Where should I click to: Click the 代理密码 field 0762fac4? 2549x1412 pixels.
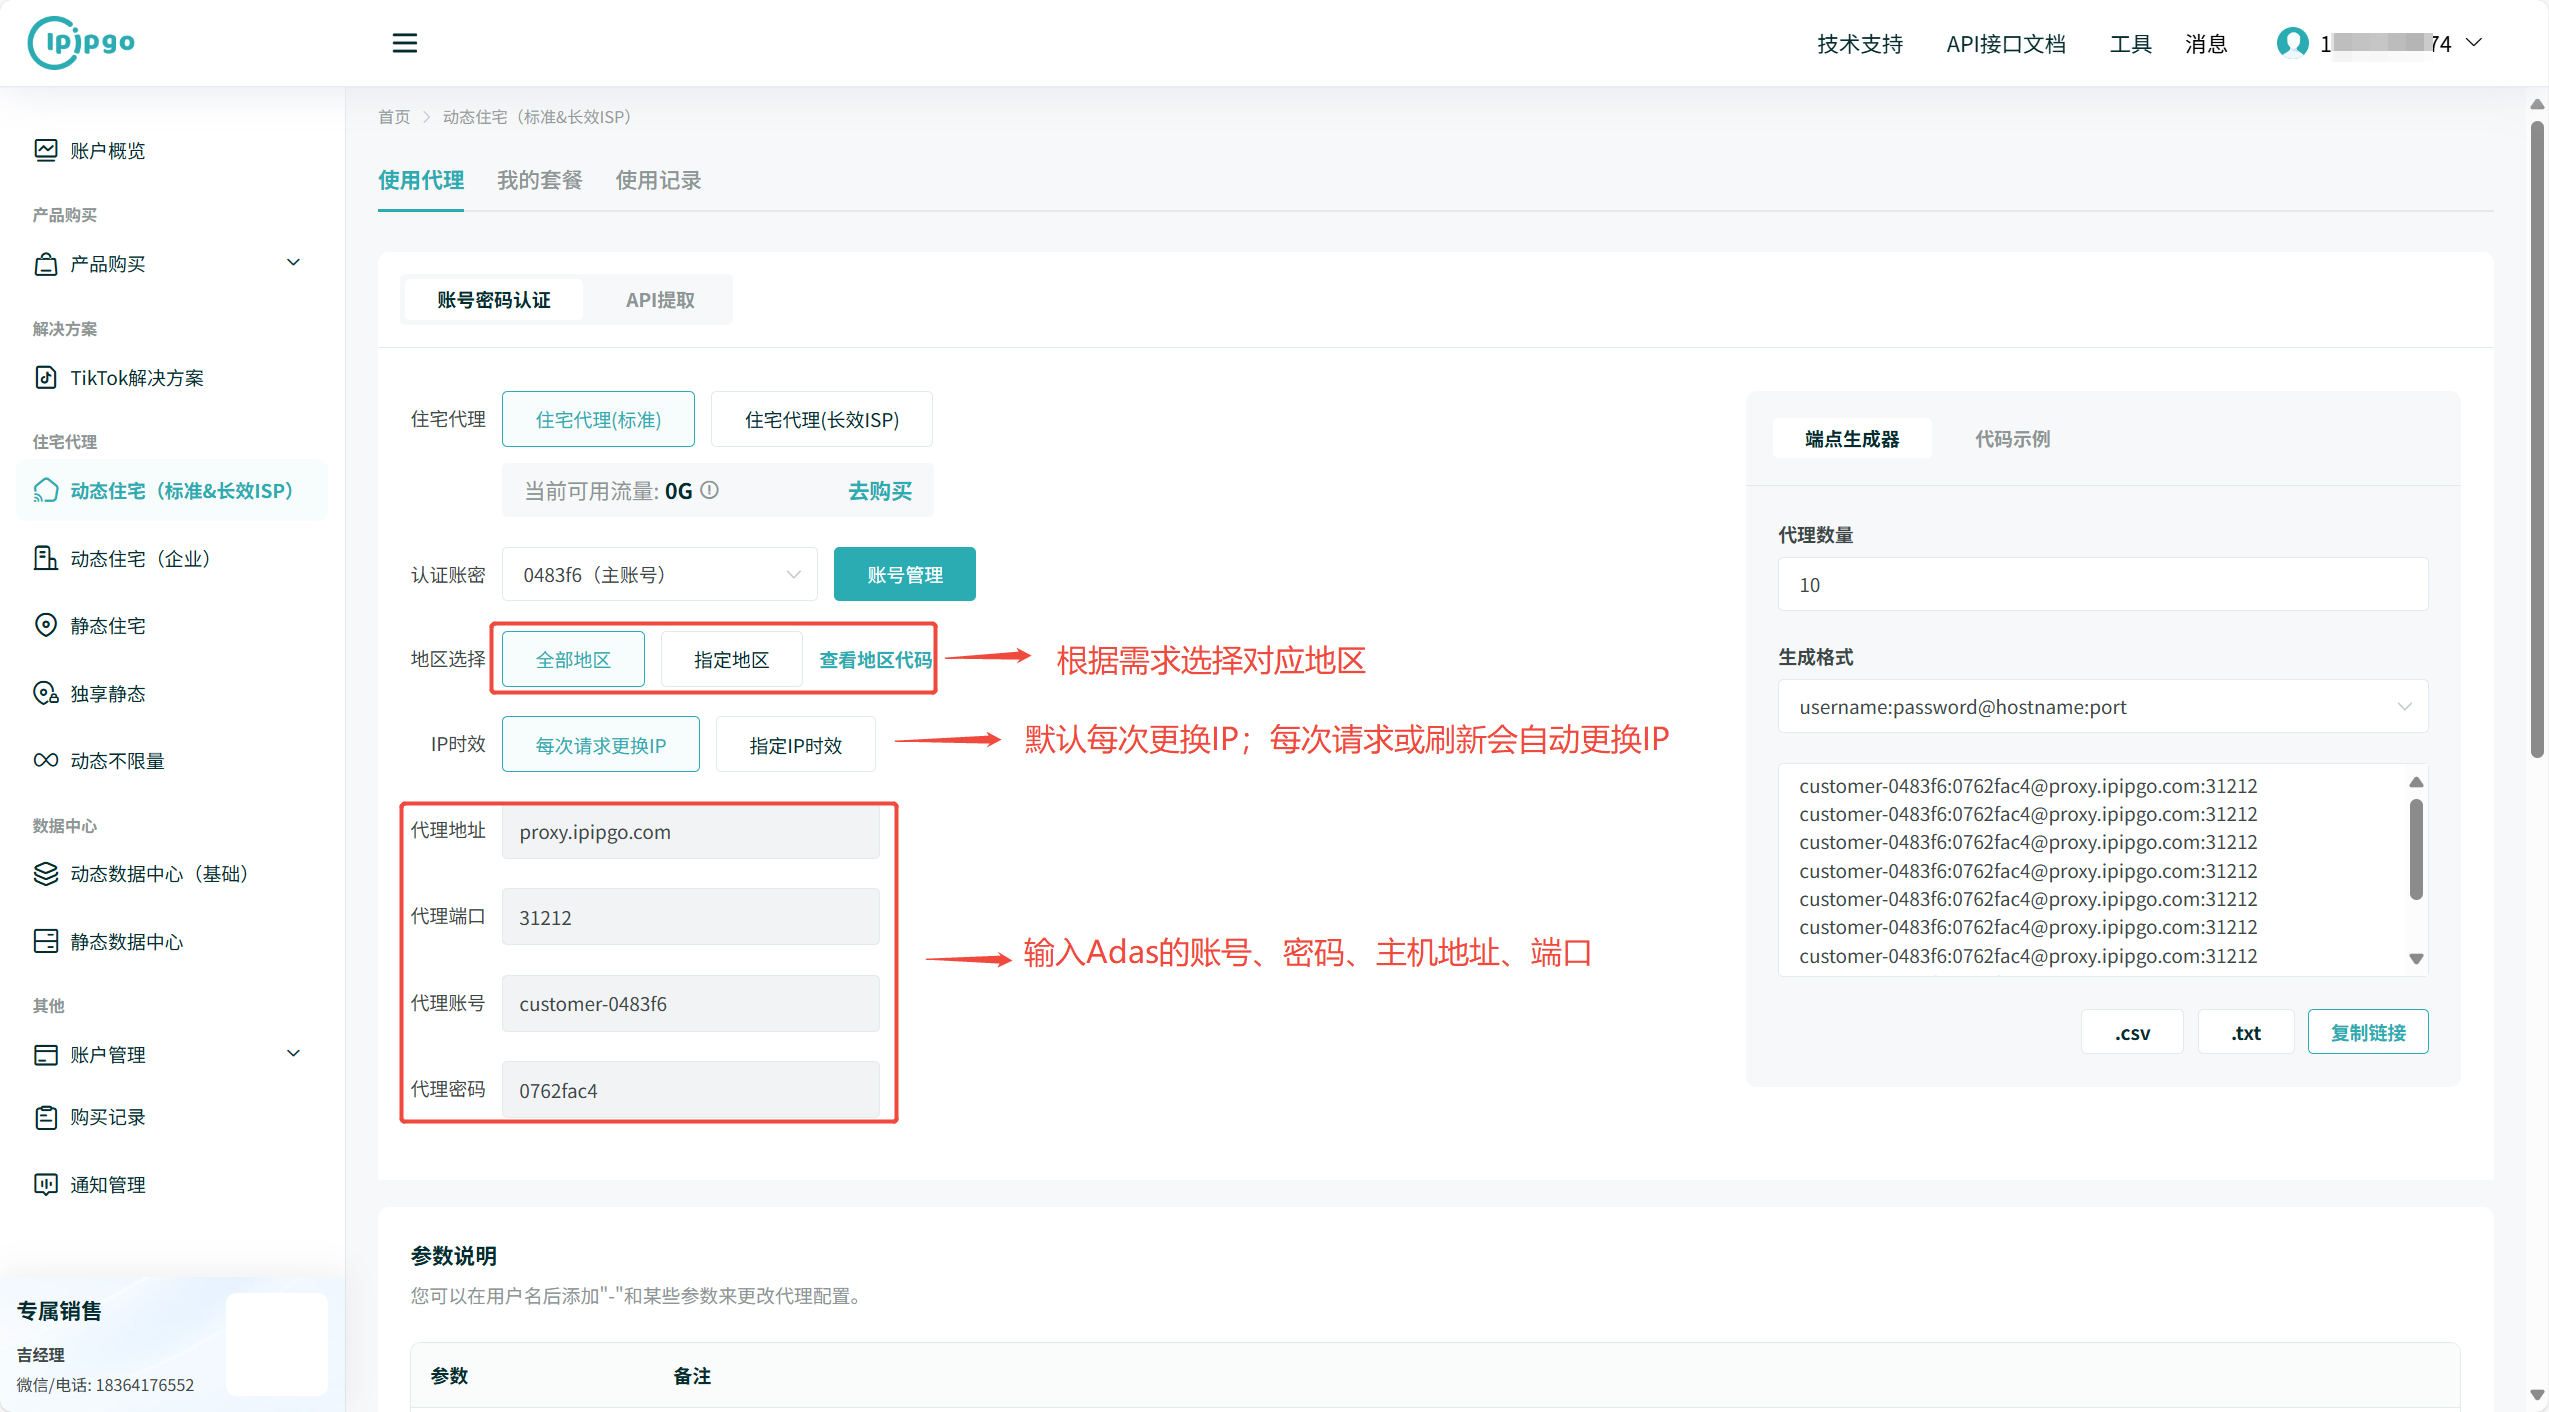[x=690, y=1090]
